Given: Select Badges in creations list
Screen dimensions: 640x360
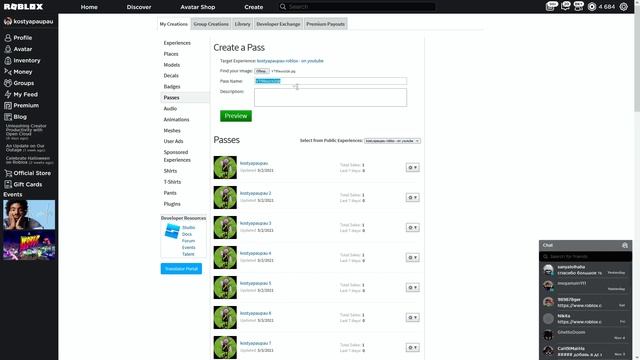Looking at the screenshot, I should point(172,87).
